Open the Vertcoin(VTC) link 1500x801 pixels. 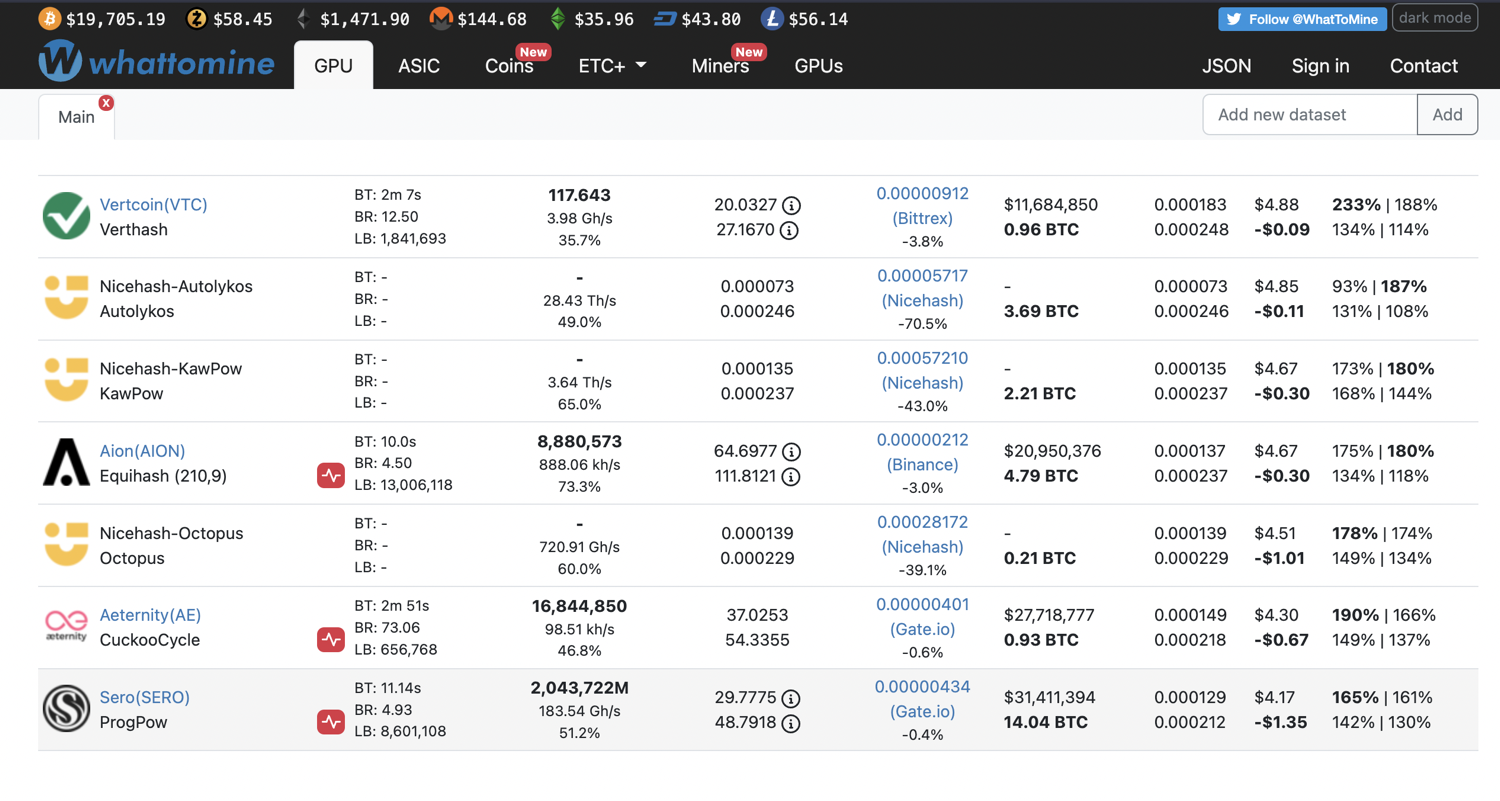point(154,205)
